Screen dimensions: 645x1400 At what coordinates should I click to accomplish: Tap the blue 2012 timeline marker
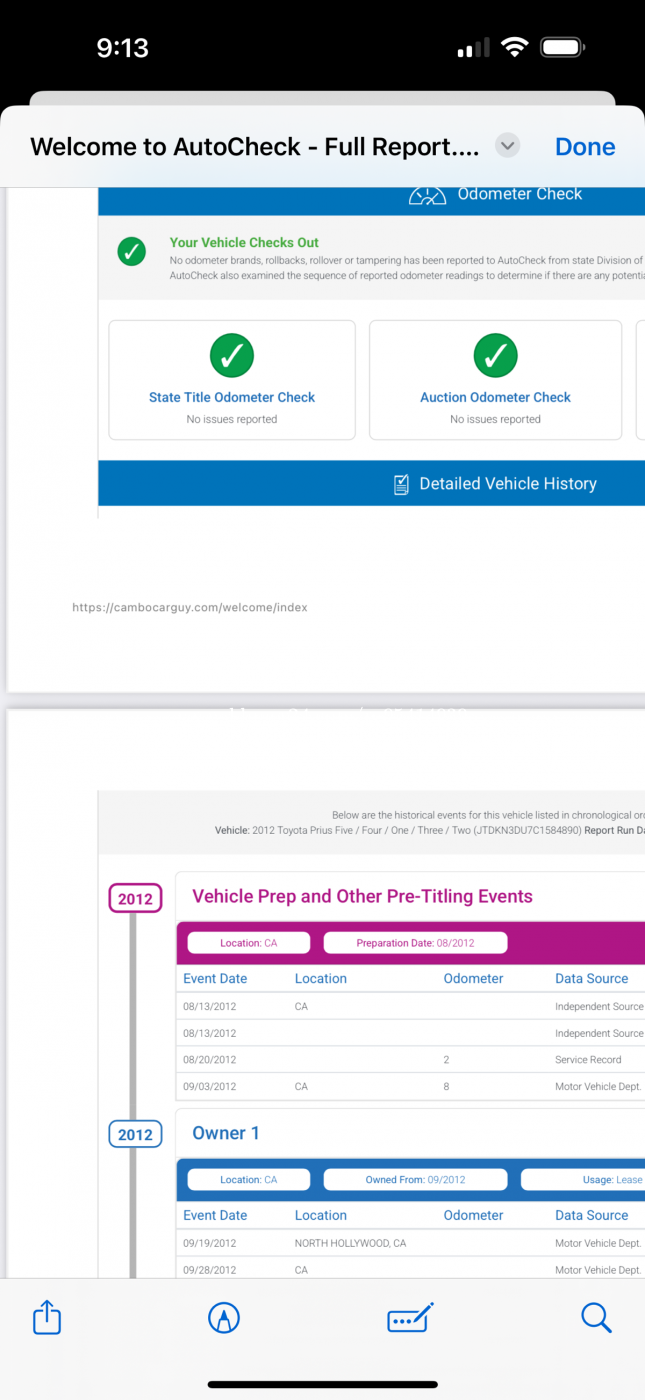click(135, 1135)
